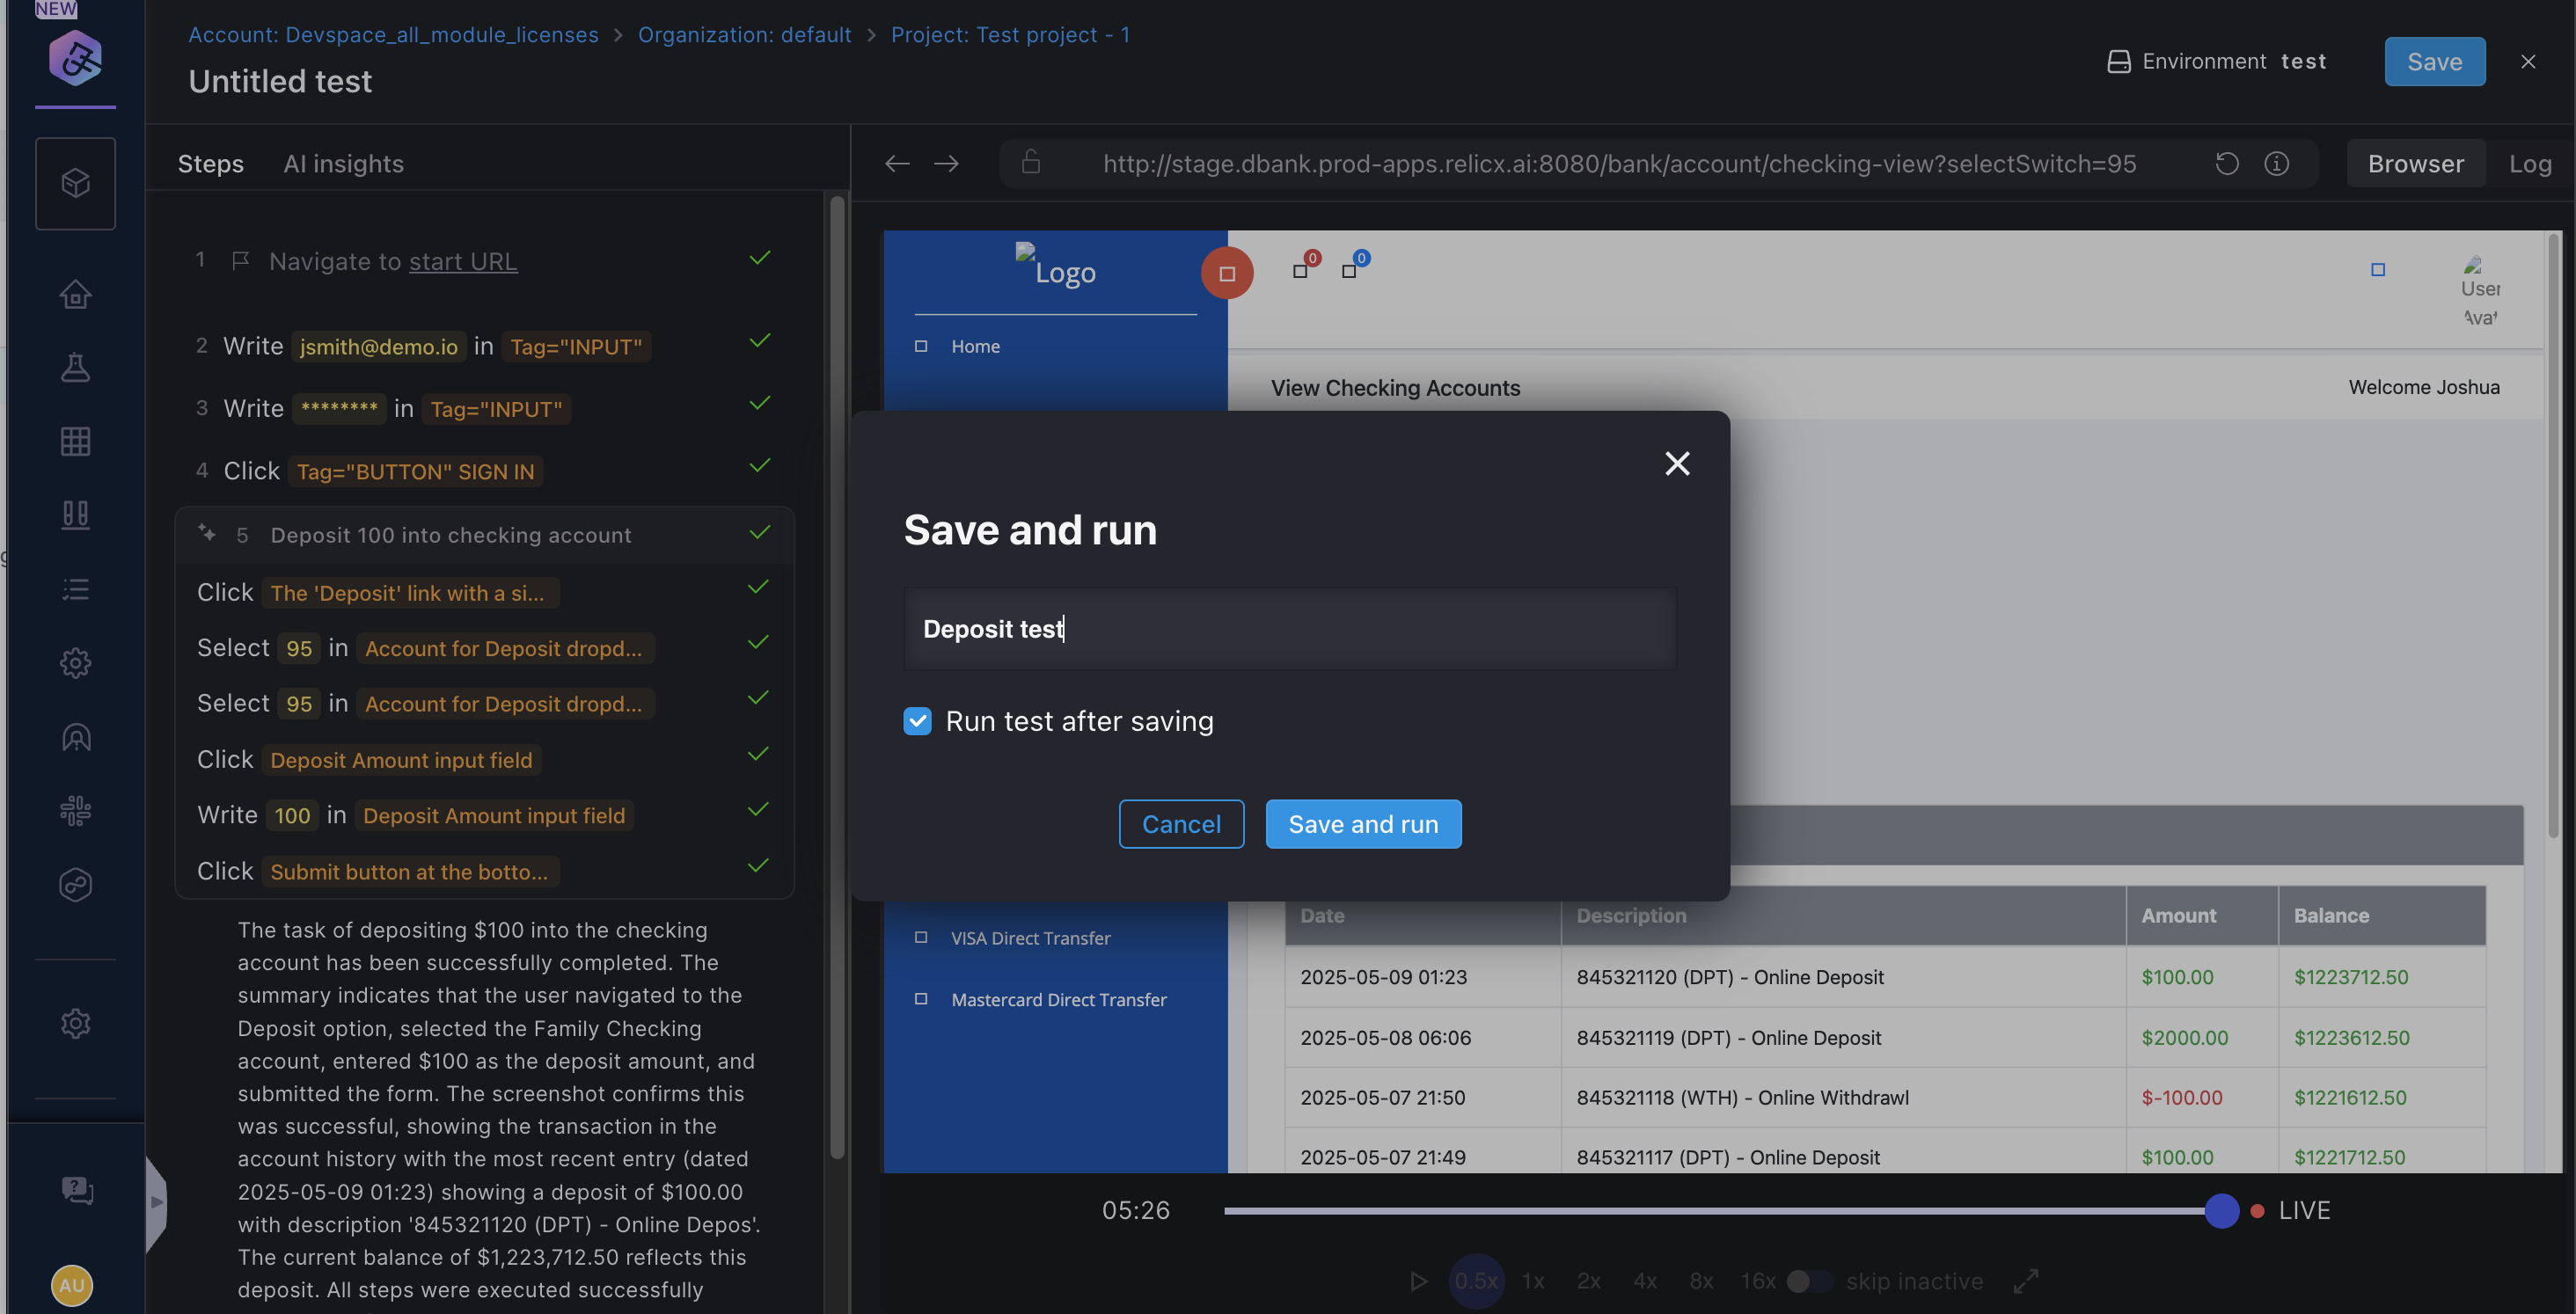
Task: Click the fullscreen expand icon in player
Action: pos(2026,1281)
